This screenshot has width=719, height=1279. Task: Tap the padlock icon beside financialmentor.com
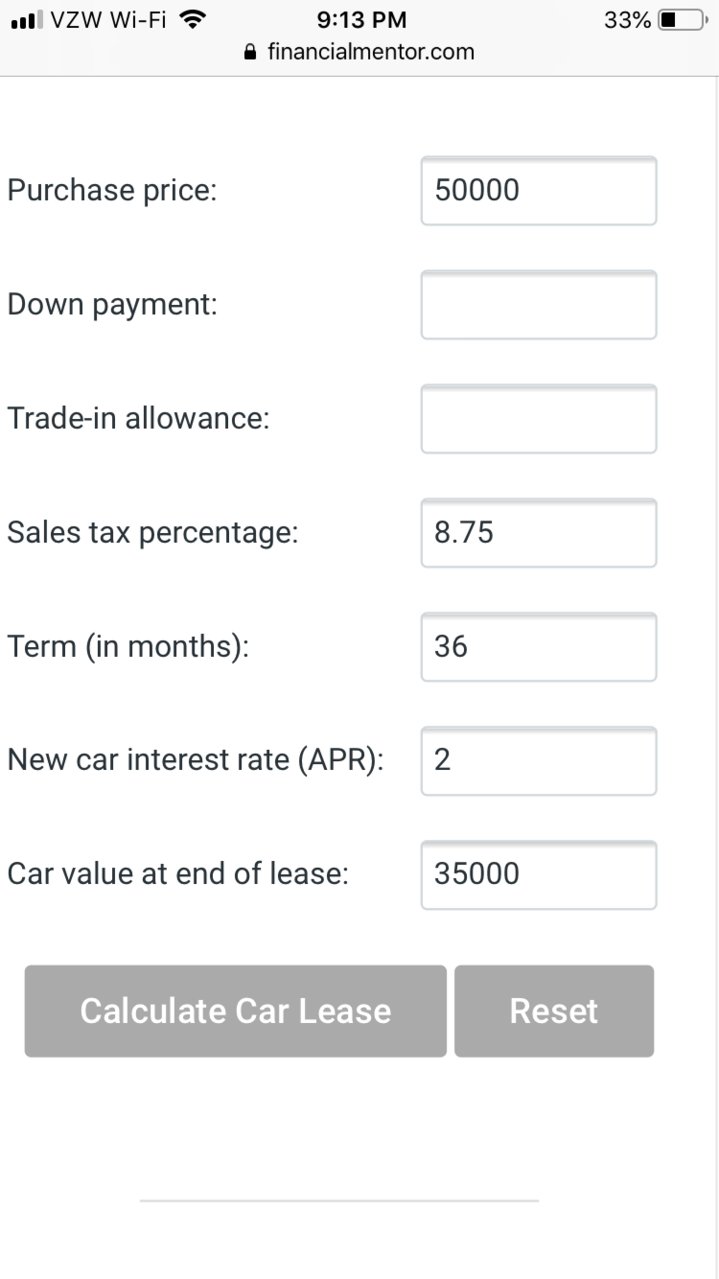pyautogui.click(x=251, y=52)
